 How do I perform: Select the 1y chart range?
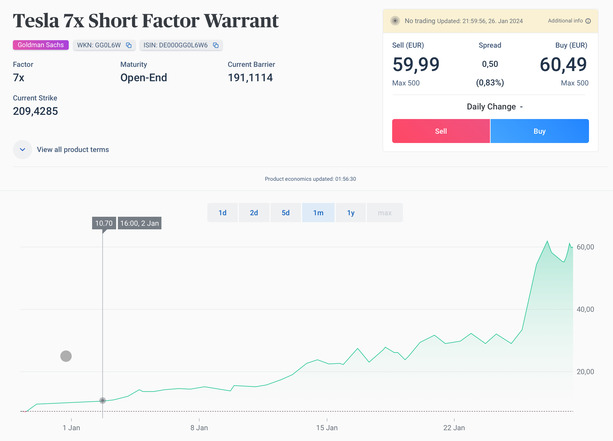(350, 212)
